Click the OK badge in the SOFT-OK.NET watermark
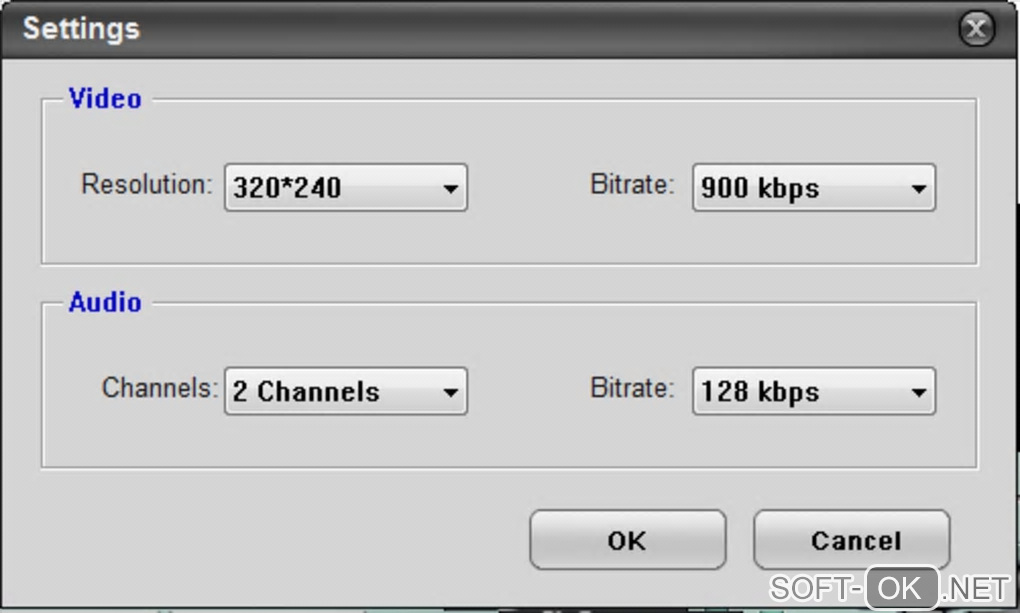This screenshot has height=613, width=1020. click(x=902, y=588)
